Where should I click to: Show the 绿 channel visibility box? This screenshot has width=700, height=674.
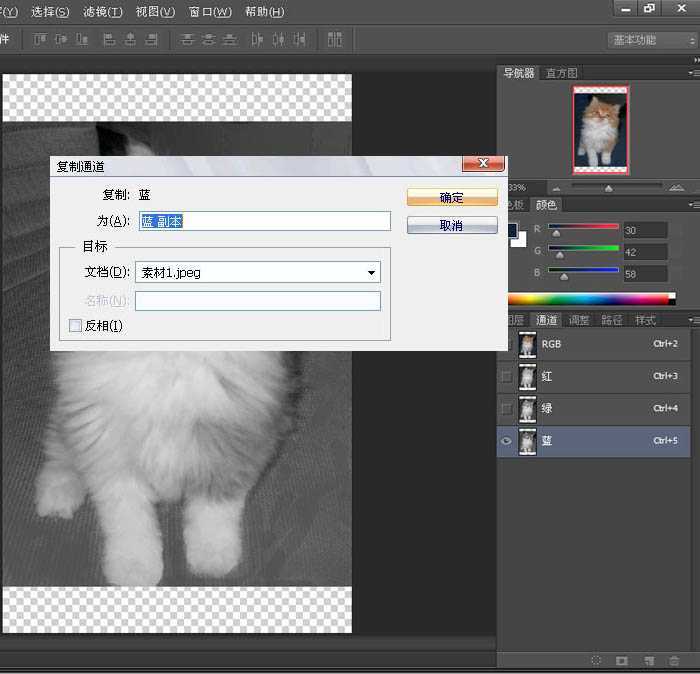pyautogui.click(x=506, y=409)
